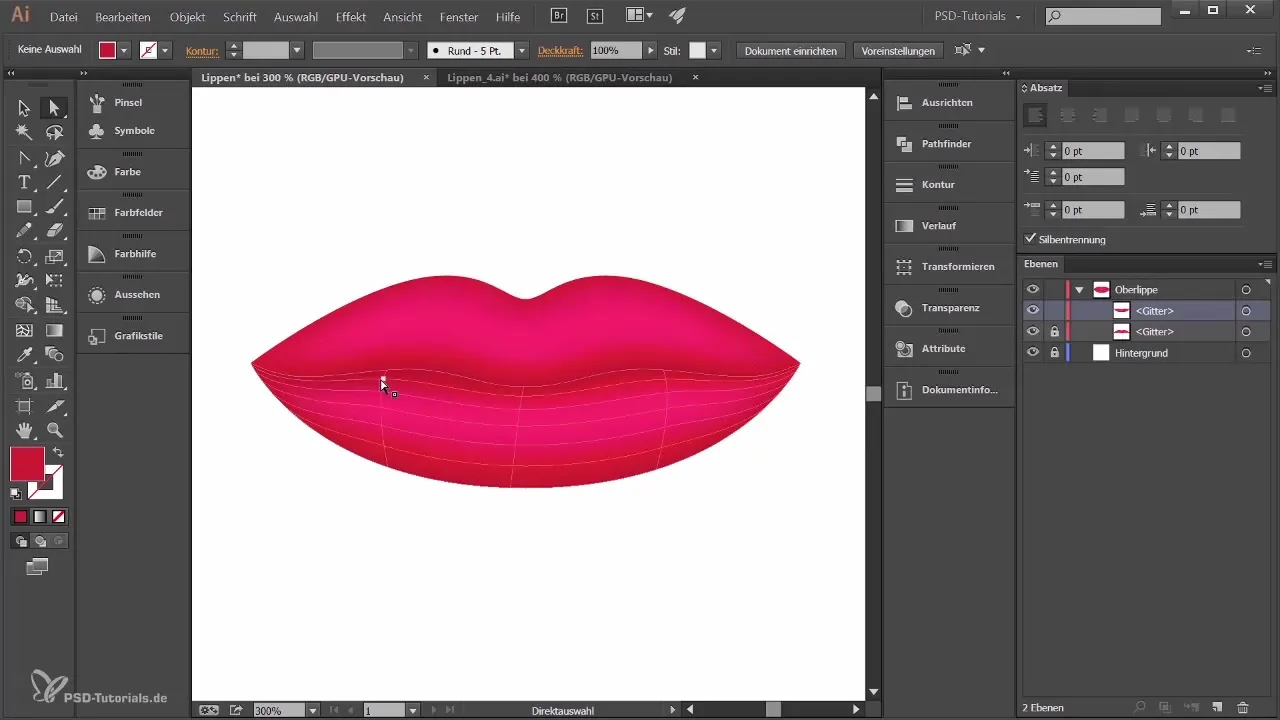Image resolution: width=1280 pixels, height=720 pixels.
Task: Toggle Silbentrennung checkbox
Action: pyautogui.click(x=1031, y=239)
